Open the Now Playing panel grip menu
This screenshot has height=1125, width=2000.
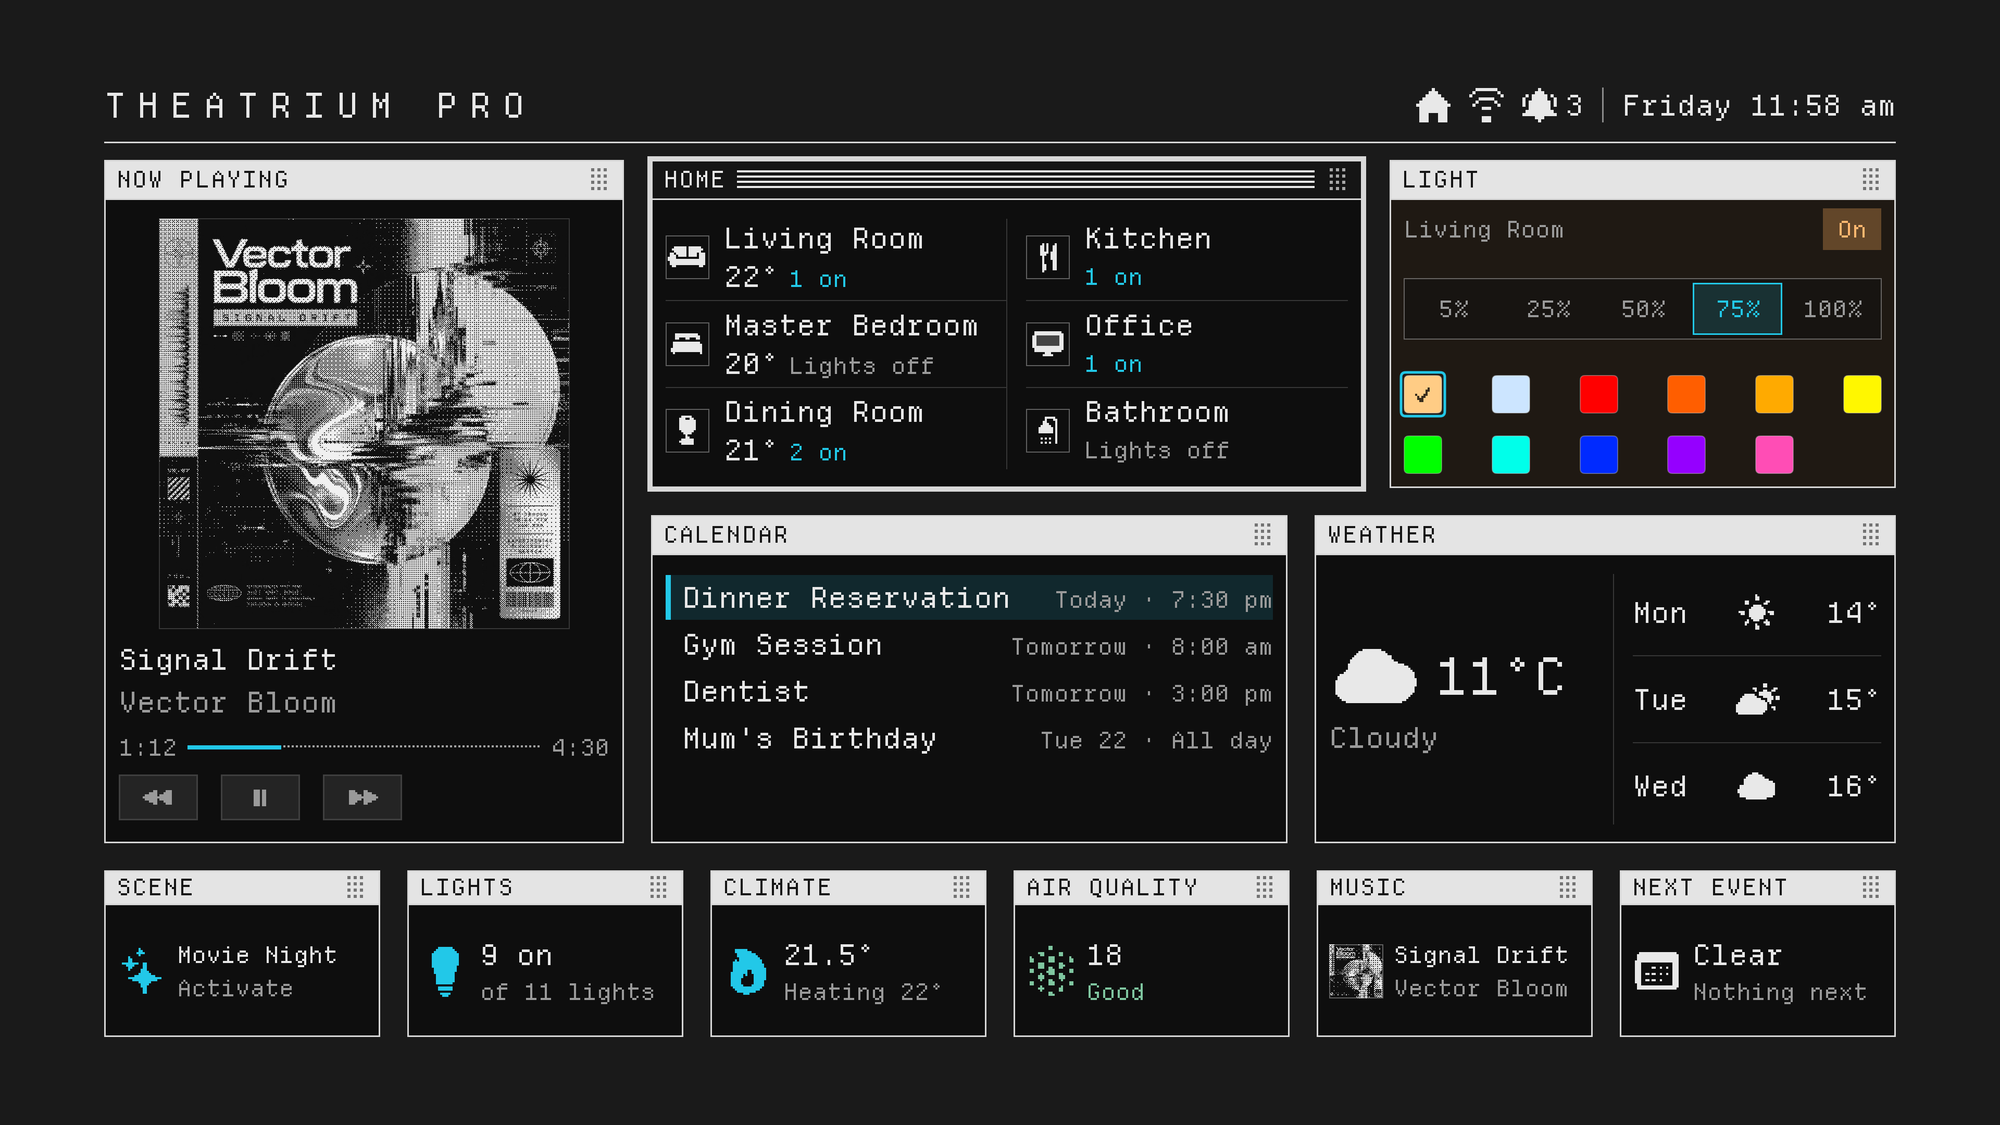[x=599, y=179]
